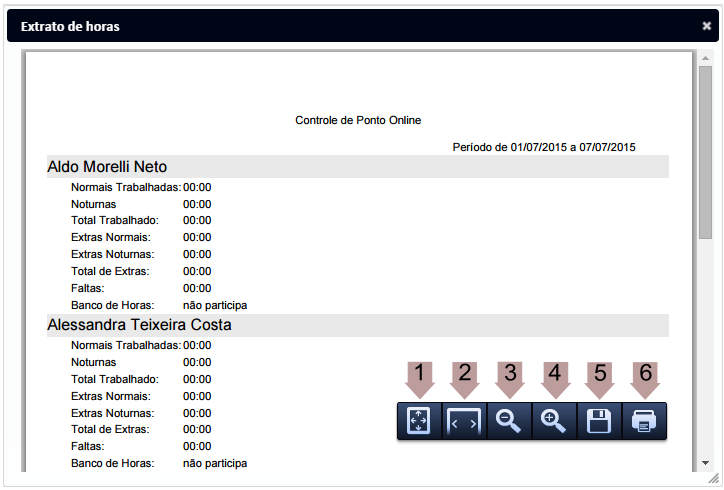Print the report using the printer icon

644,422
